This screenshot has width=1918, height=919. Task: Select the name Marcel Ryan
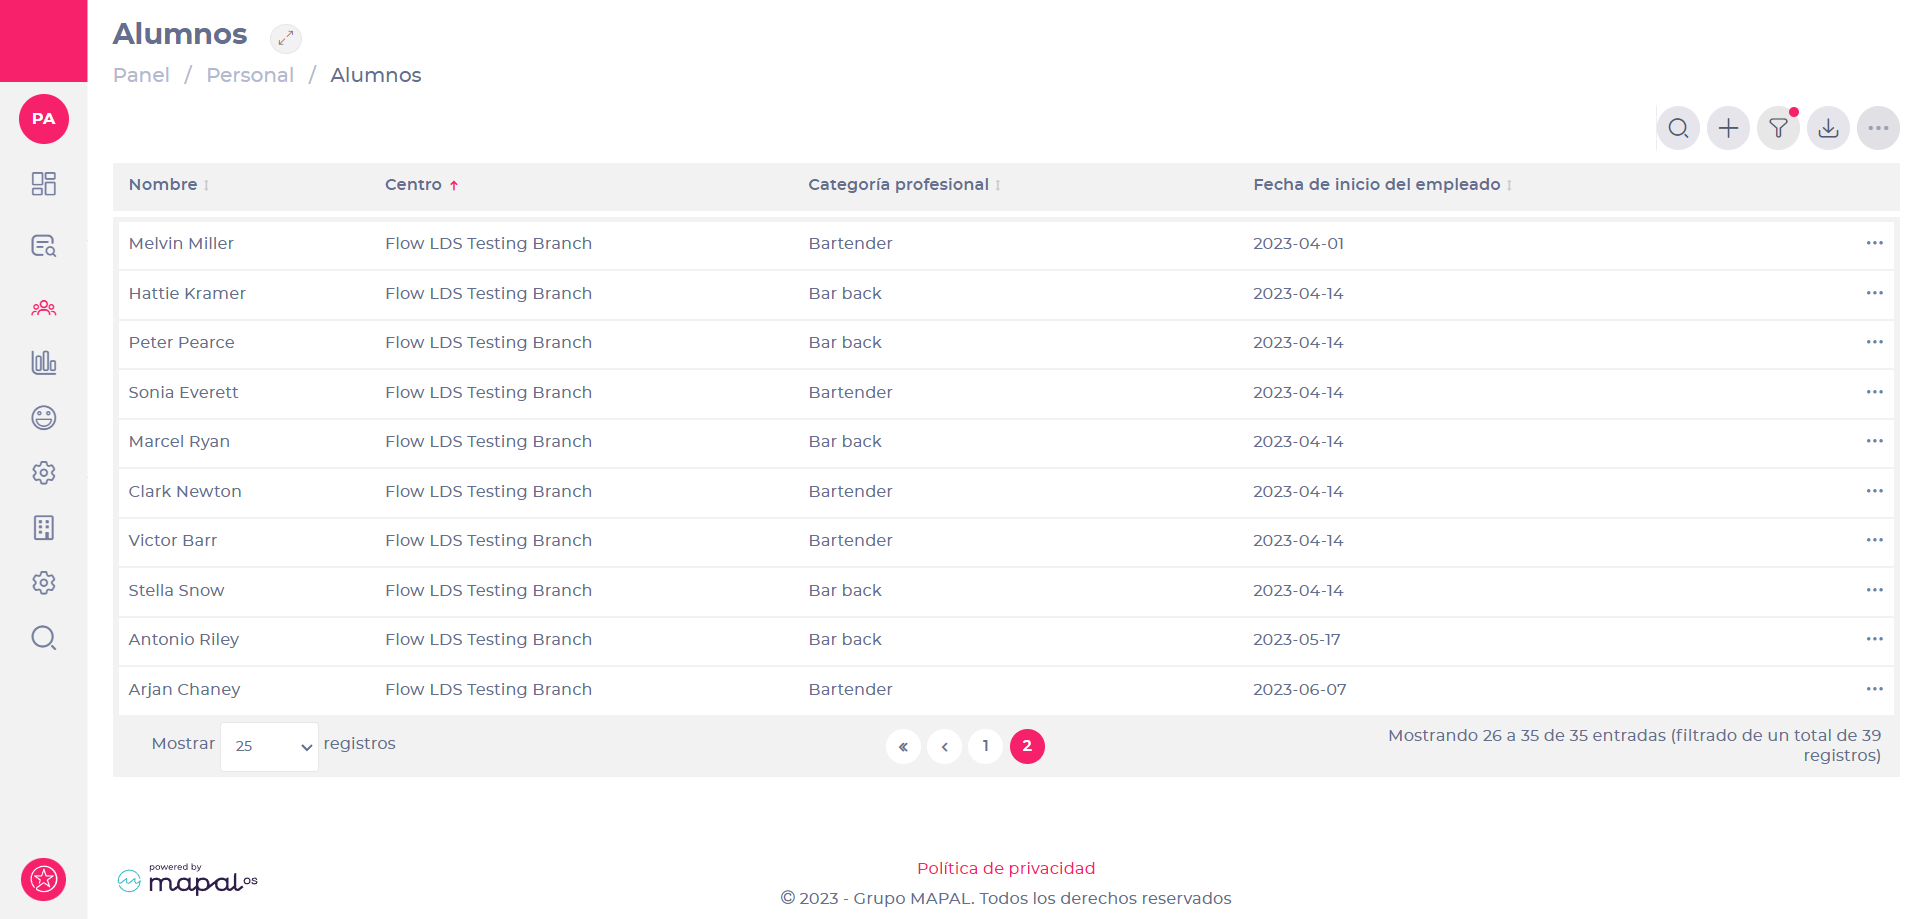(179, 441)
